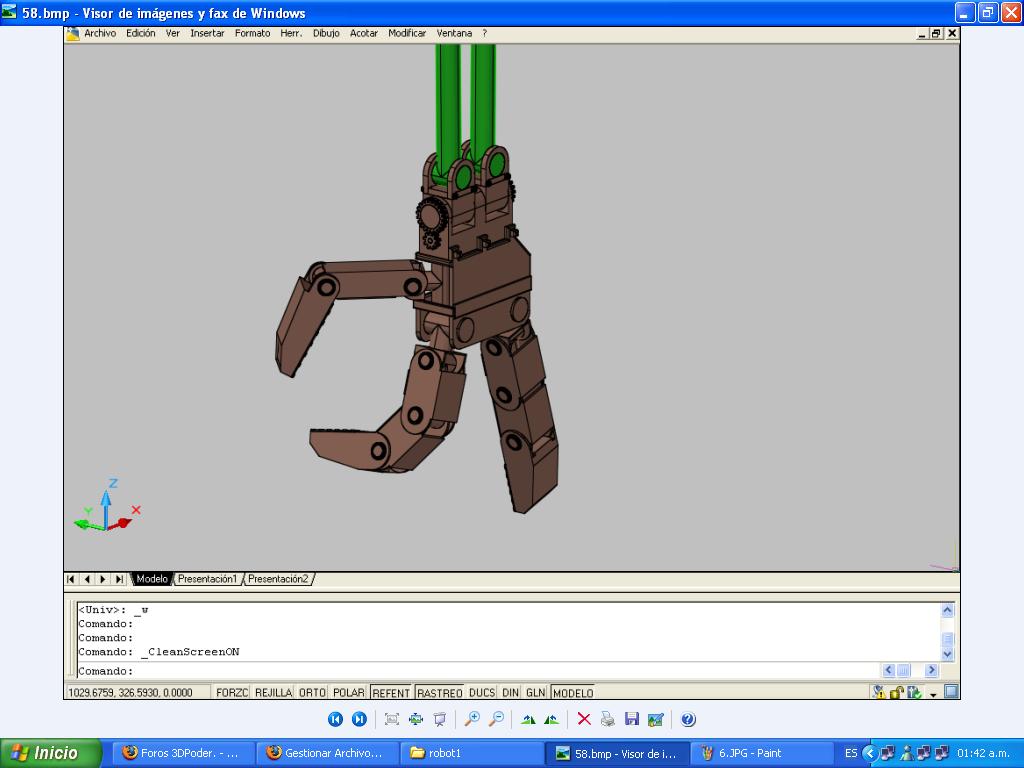Click the ES language indicator
Screen dimensions: 1024x768
coord(850,753)
